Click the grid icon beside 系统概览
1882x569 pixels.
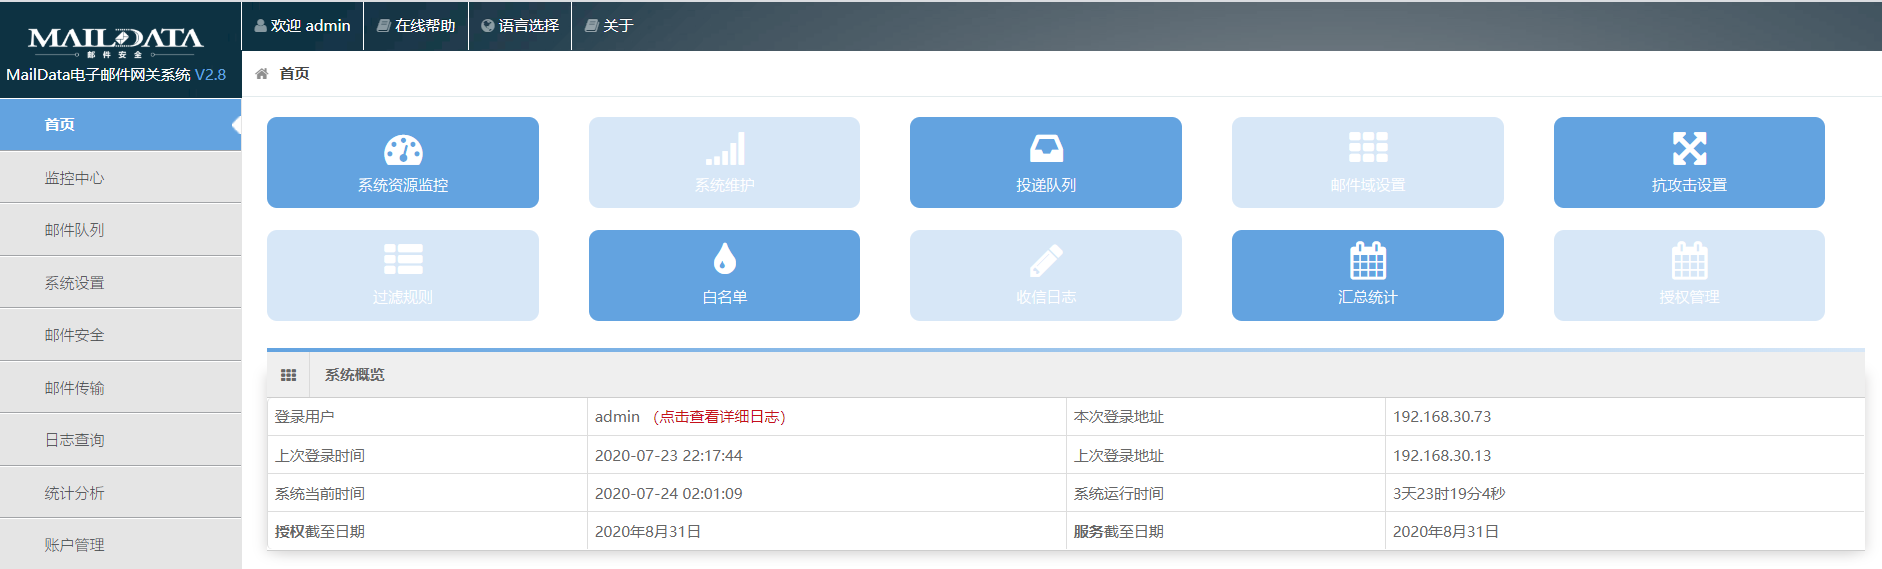[288, 375]
